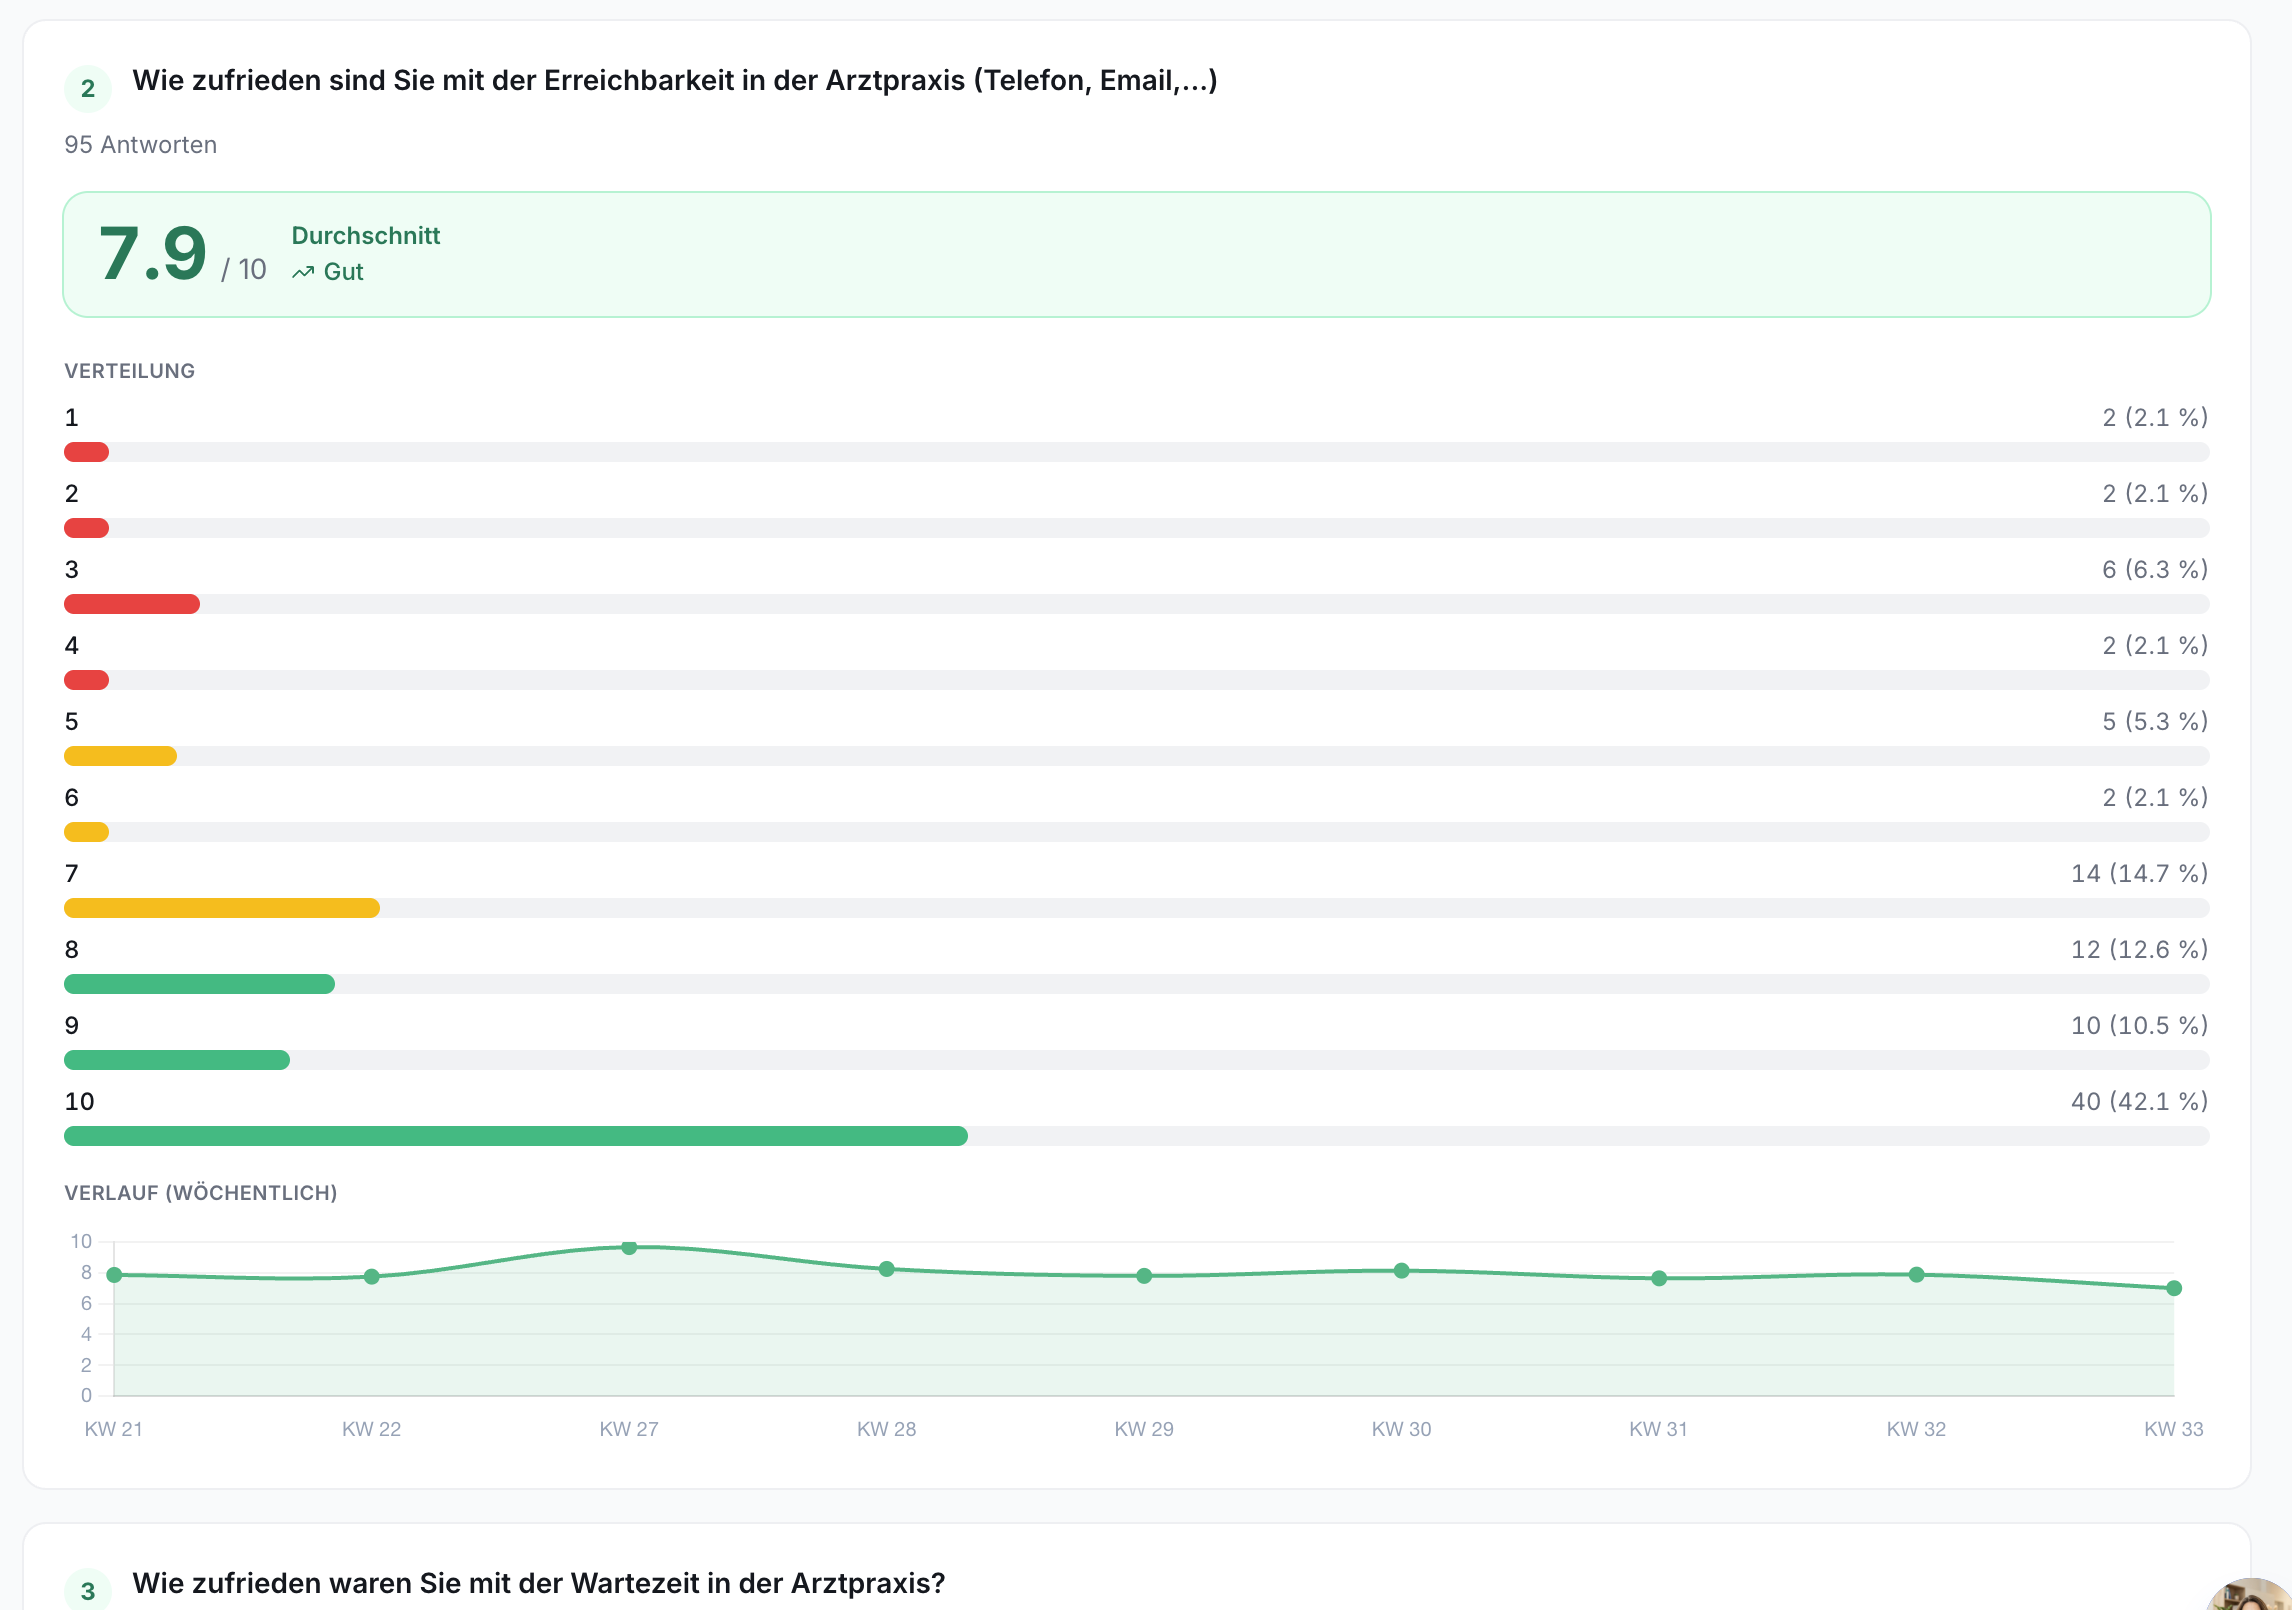Click the 95 Antworten text
The height and width of the screenshot is (1610, 2292).
(141, 145)
